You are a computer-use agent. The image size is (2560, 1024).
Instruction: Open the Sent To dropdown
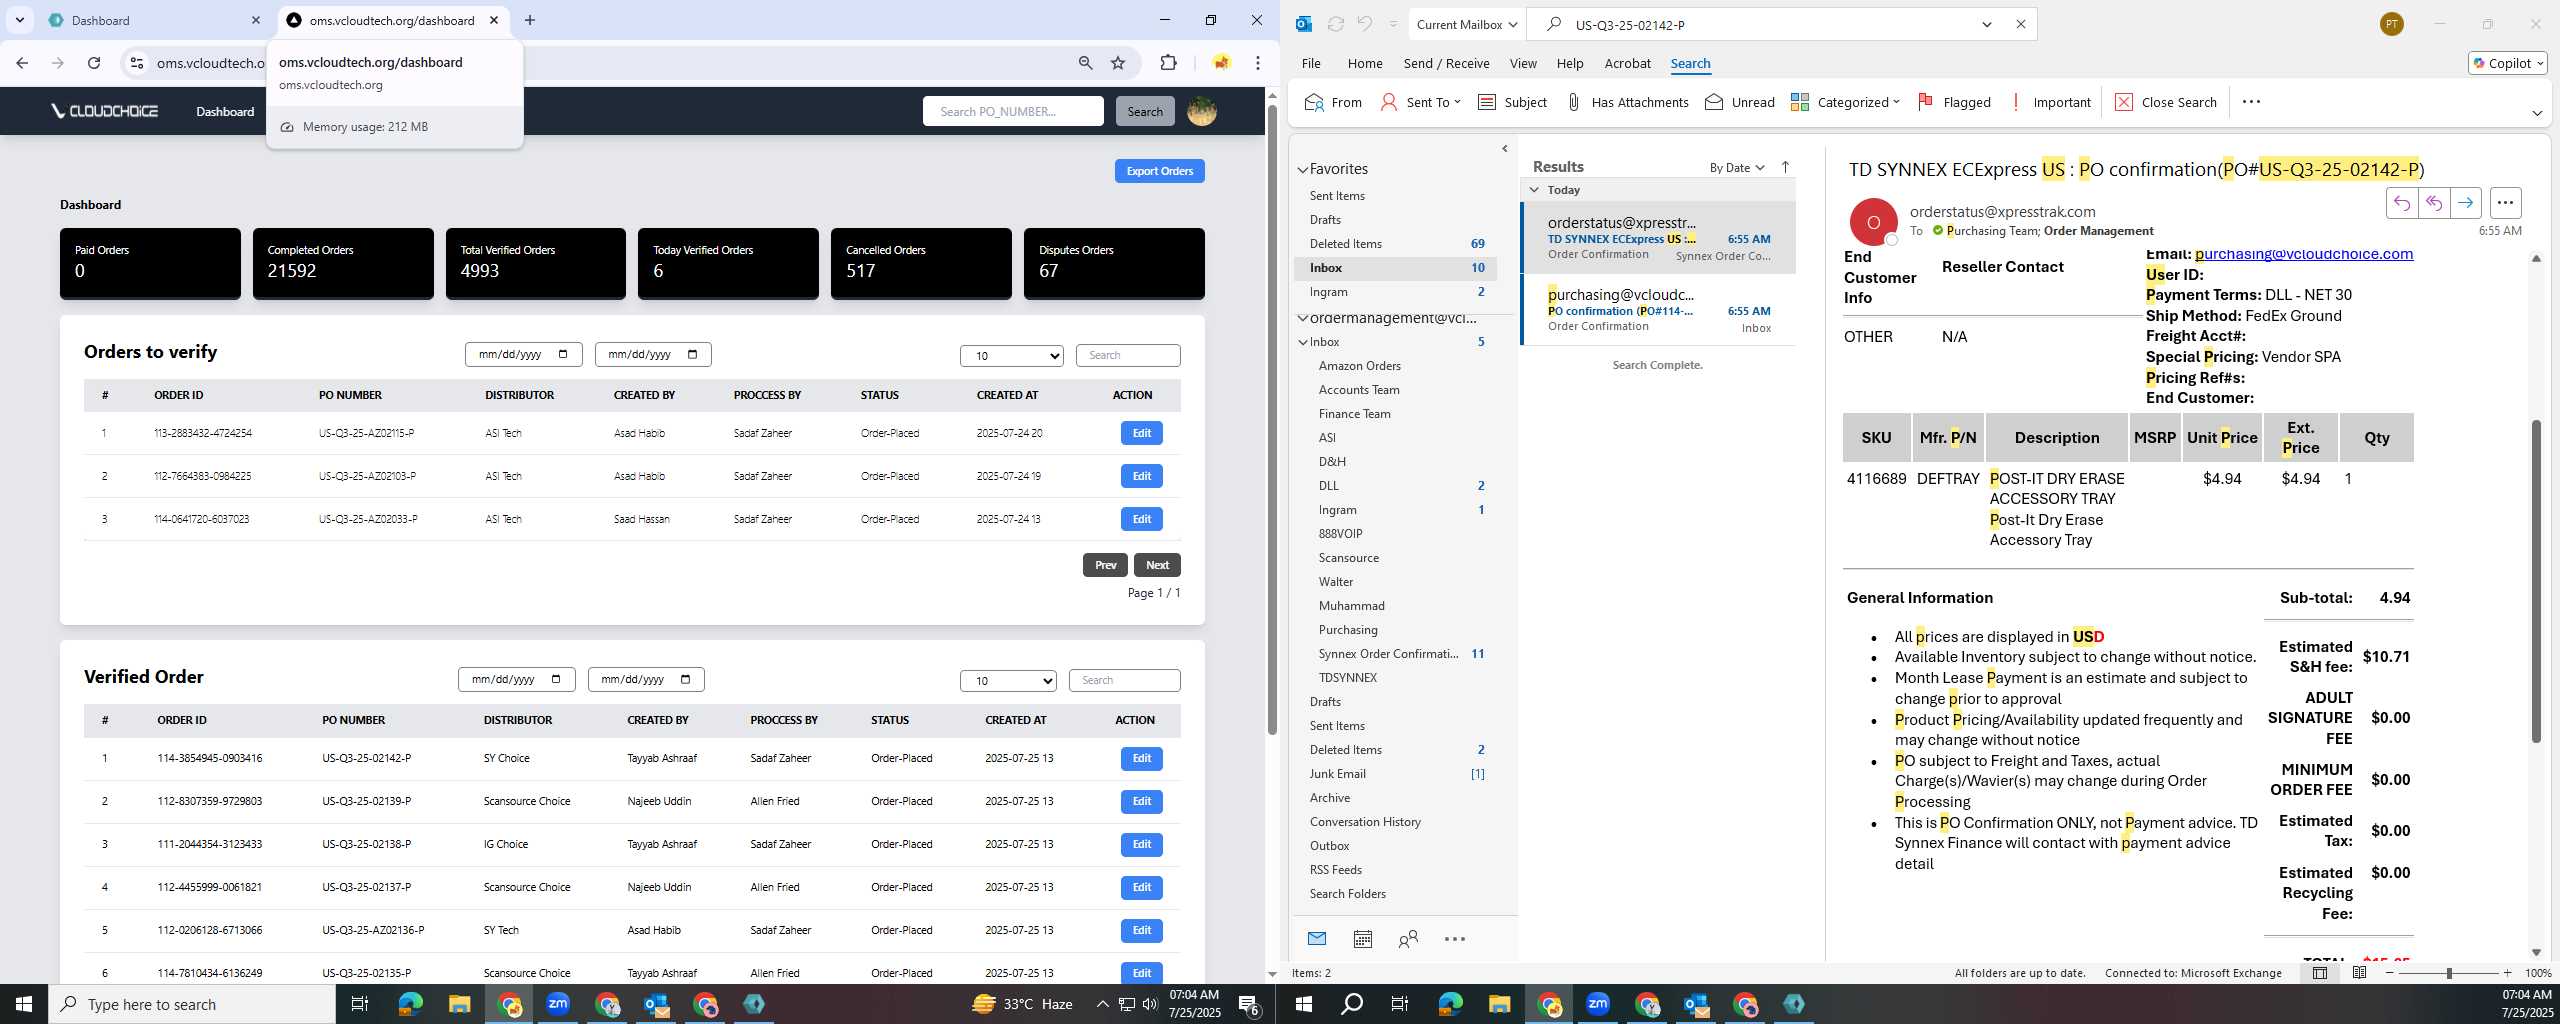pyautogui.click(x=1421, y=102)
